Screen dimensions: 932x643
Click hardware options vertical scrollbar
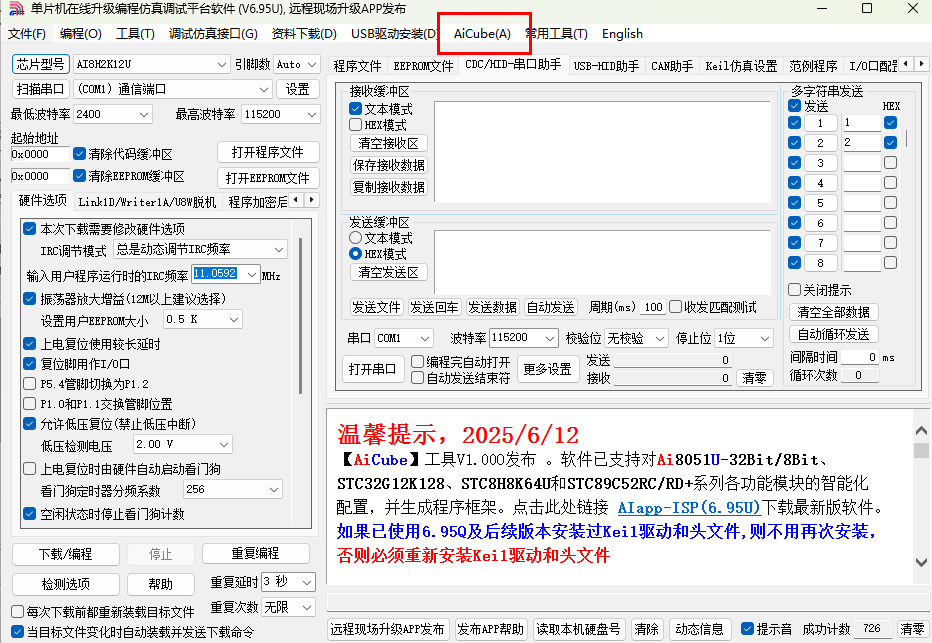click(x=300, y=316)
